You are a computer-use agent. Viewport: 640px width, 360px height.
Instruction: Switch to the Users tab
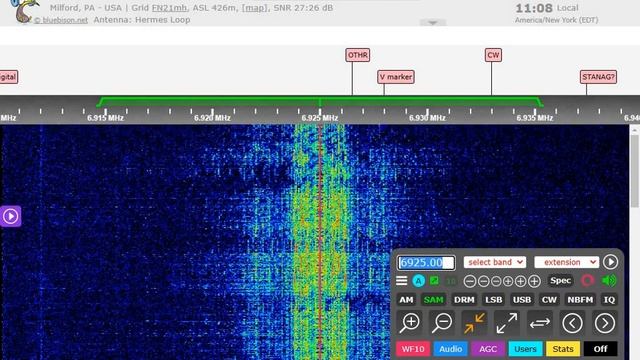[525, 349]
